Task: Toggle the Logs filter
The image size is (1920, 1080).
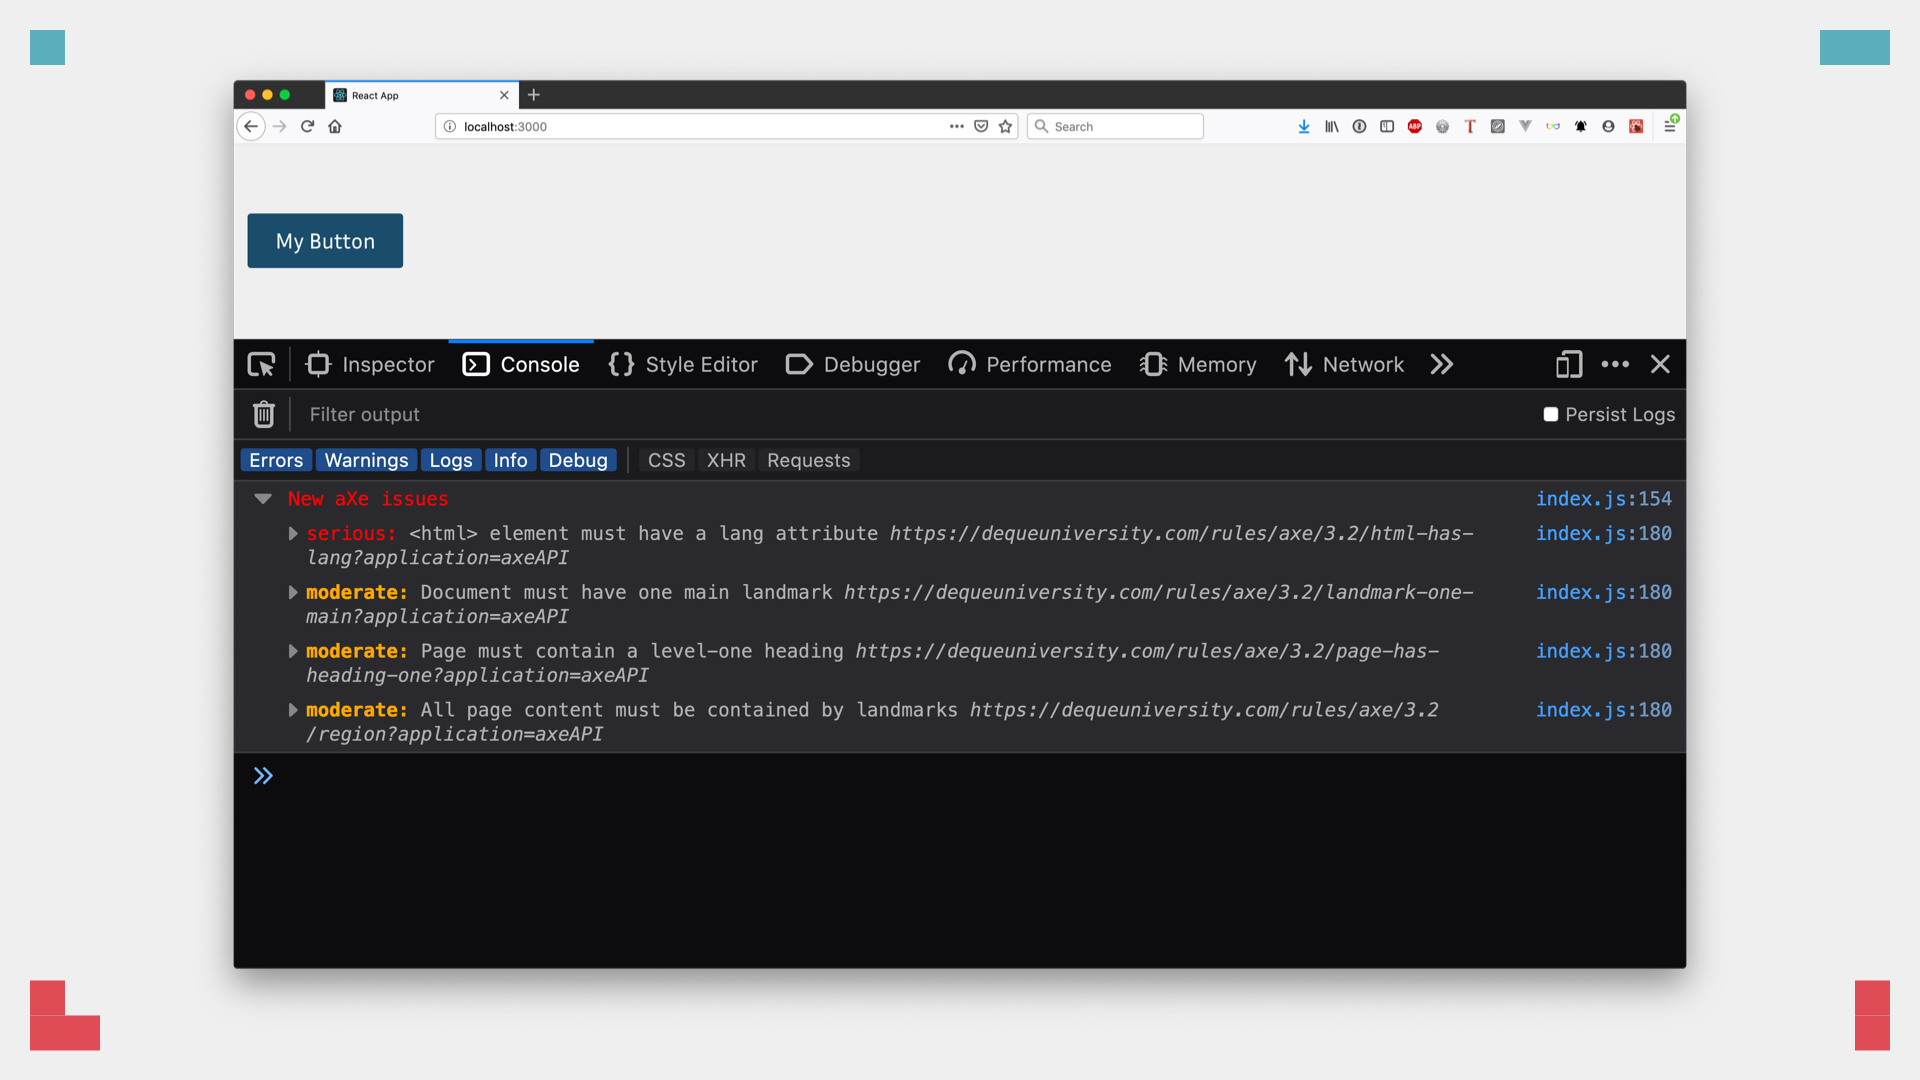Action: click(x=451, y=460)
